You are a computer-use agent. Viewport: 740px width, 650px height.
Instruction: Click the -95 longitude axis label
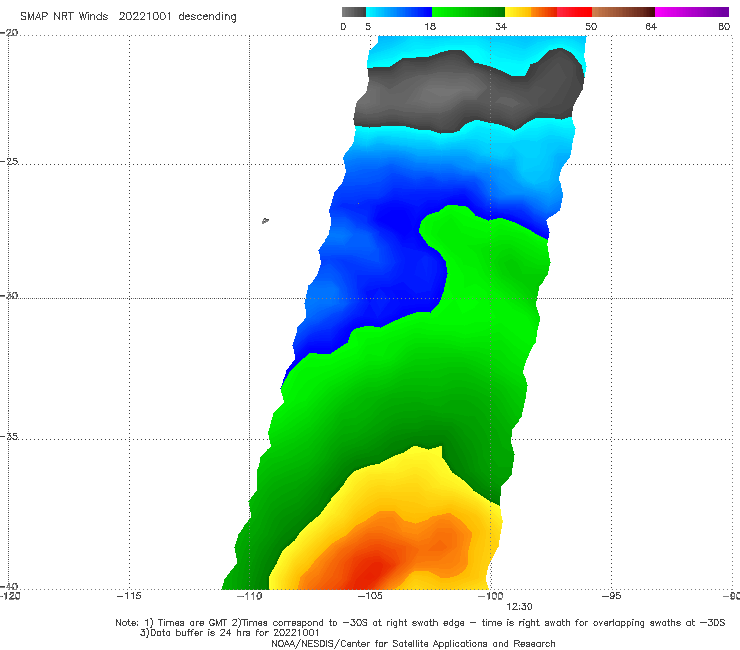[612, 596]
